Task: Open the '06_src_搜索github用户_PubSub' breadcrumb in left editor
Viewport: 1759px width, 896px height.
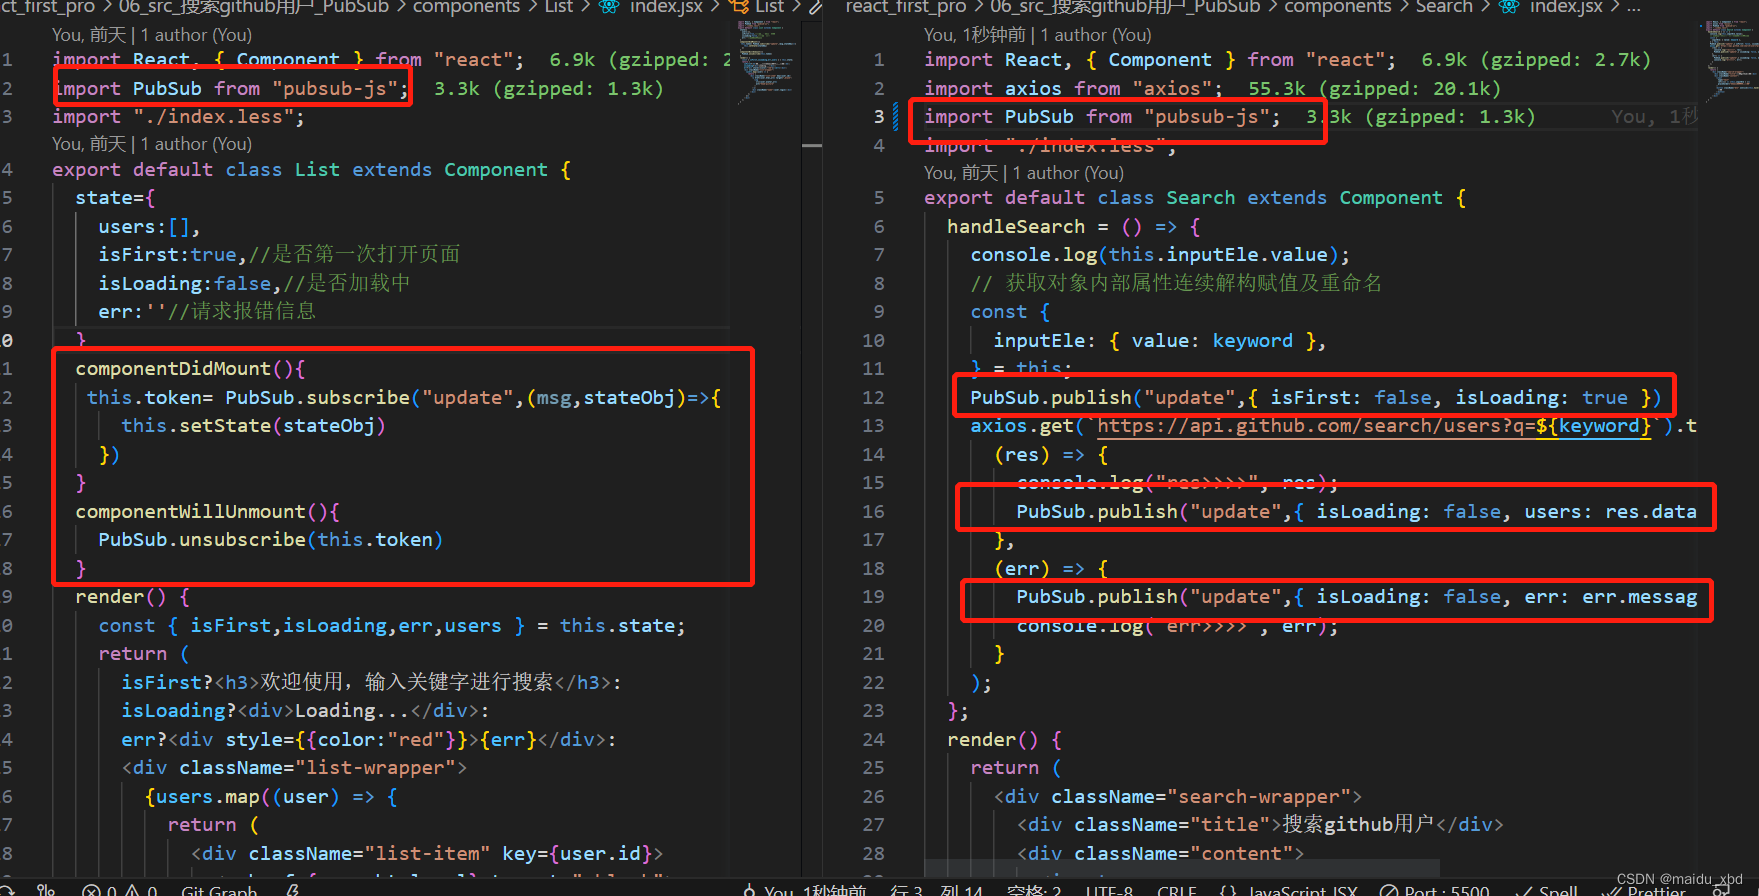Action: tap(254, 7)
